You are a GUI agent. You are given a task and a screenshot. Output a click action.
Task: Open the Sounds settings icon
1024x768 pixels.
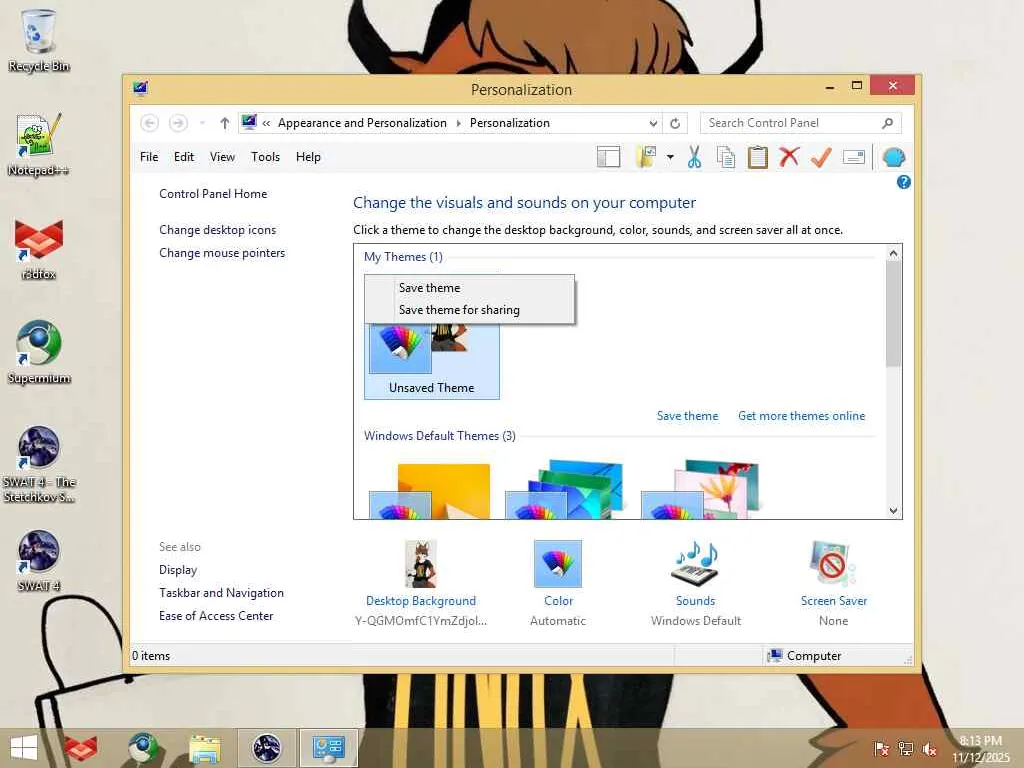tap(696, 564)
